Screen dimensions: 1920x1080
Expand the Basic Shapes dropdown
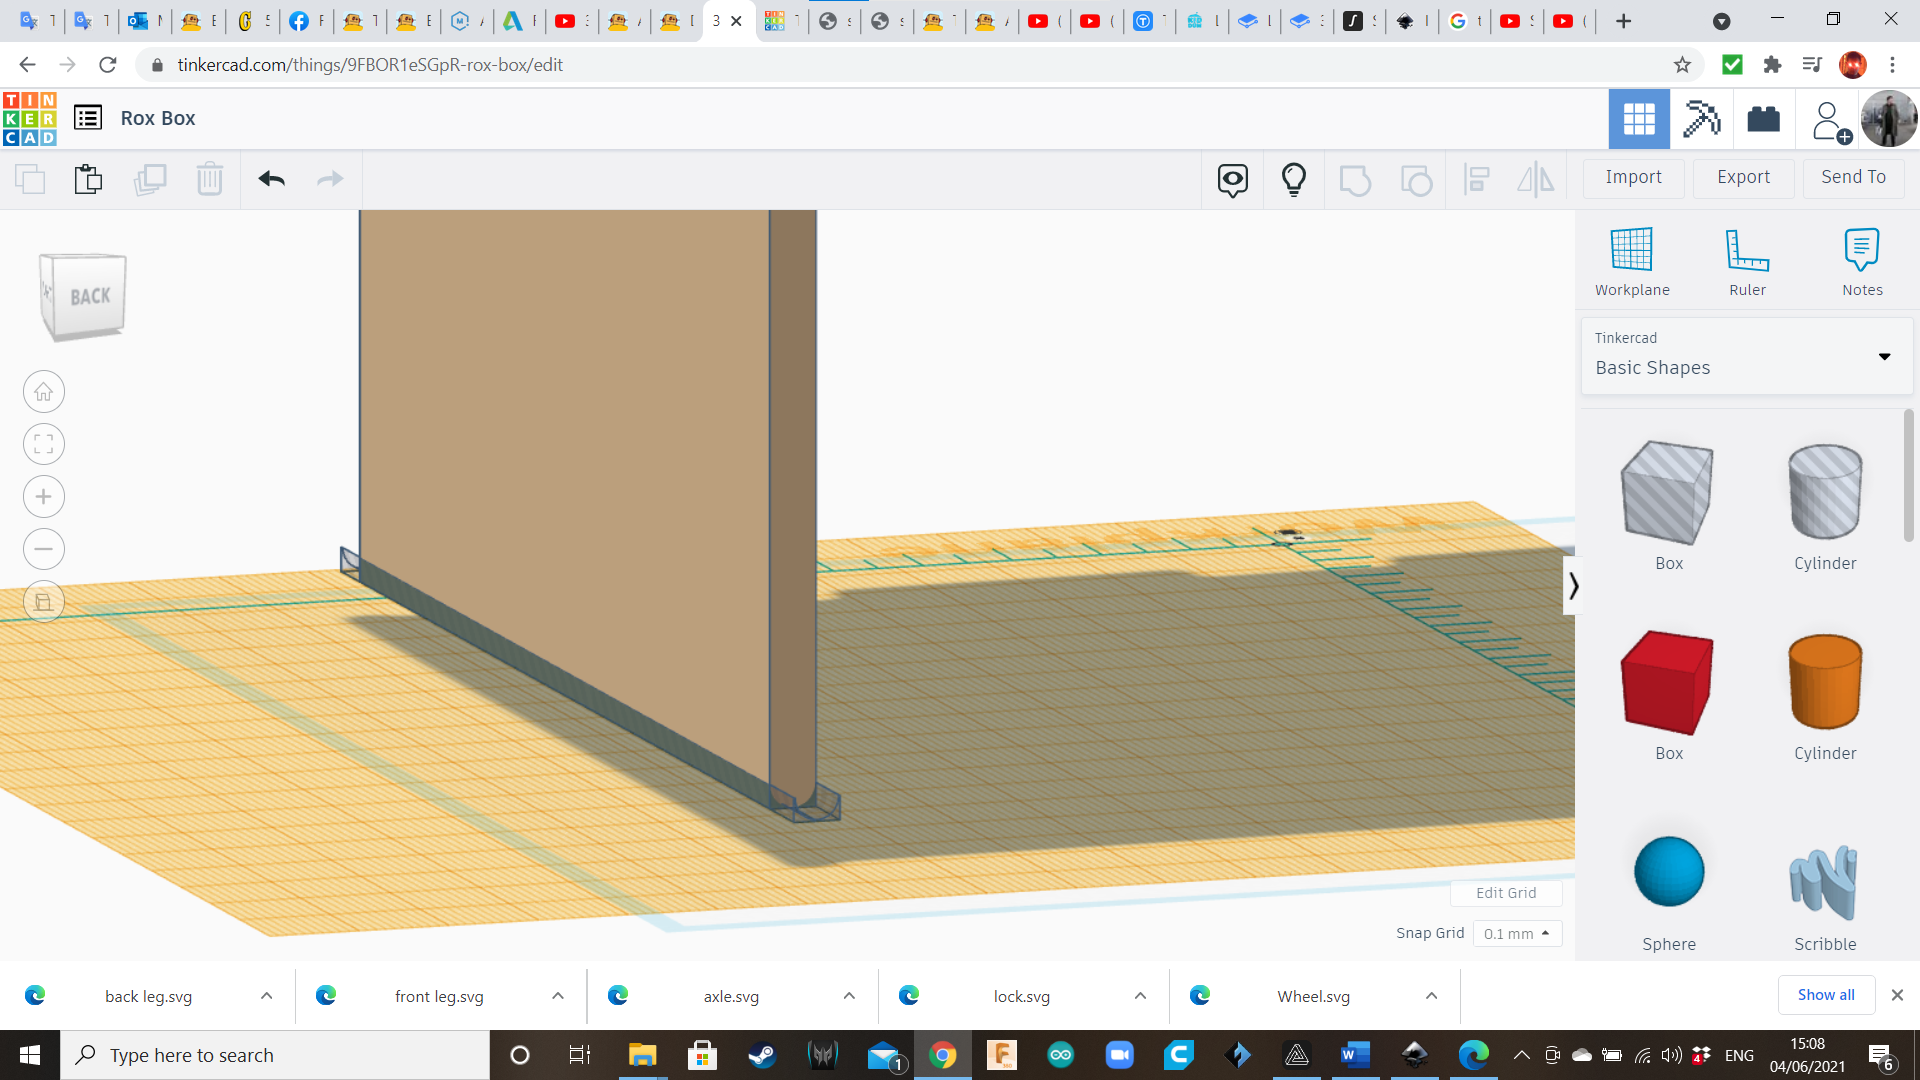pyautogui.click(x=1884, y=357)
